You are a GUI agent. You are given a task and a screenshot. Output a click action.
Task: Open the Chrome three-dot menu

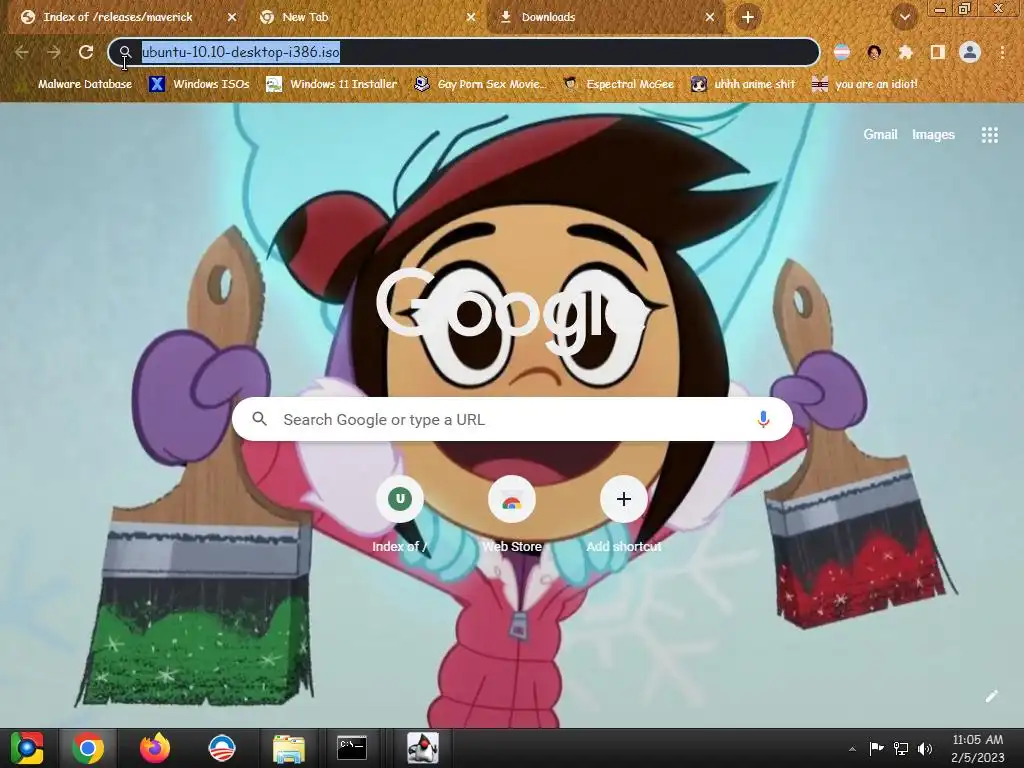pyautogui.click(x=1002, y=52)
